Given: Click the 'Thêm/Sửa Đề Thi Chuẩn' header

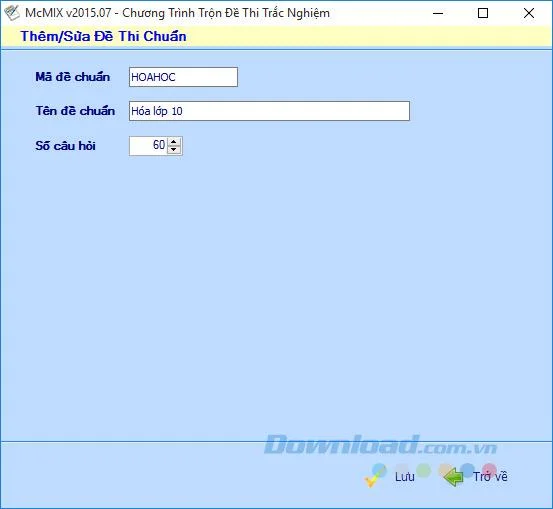Looking at the screenshot, I should pos(103,36).
